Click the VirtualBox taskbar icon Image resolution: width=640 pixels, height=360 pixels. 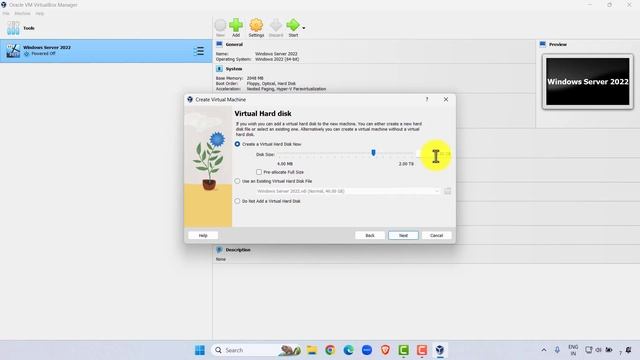440,350
